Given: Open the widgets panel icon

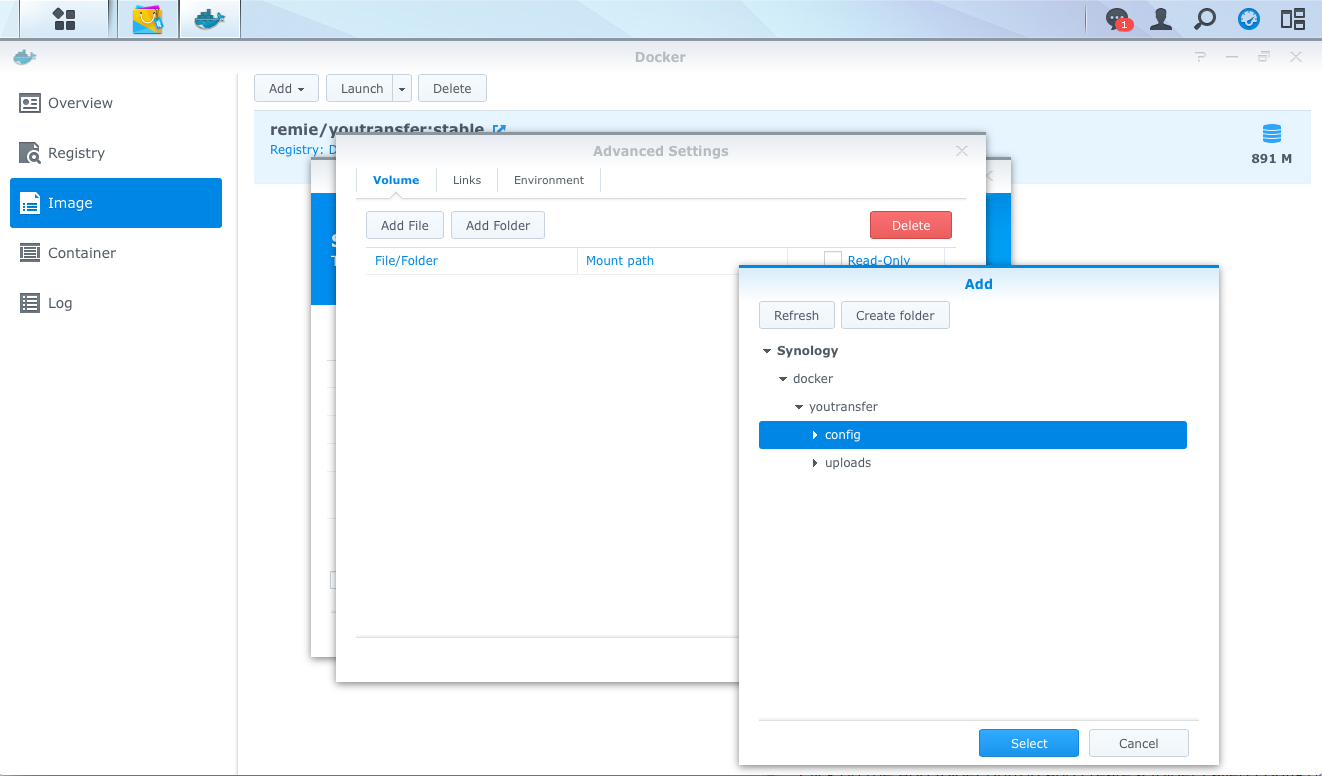Looking at the screenshot, I should pyautogui.click(x=1249, y=19).
